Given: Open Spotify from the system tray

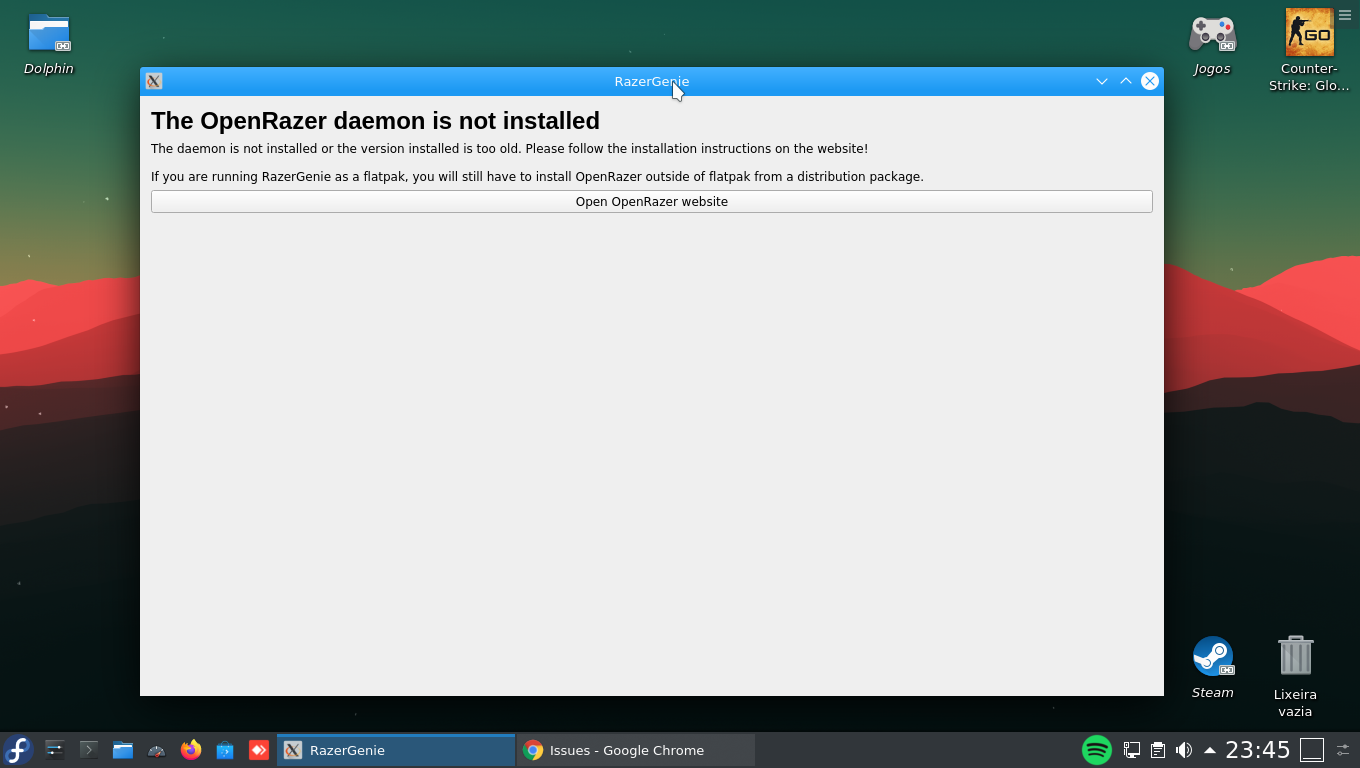Looking at the screenshot, I should pyautogui.click(x=1096, y=749).
